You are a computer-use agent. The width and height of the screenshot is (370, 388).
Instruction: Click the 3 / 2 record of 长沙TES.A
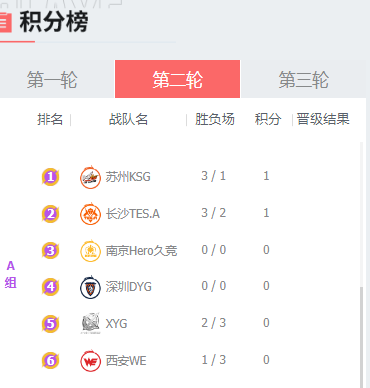[214, 213]
